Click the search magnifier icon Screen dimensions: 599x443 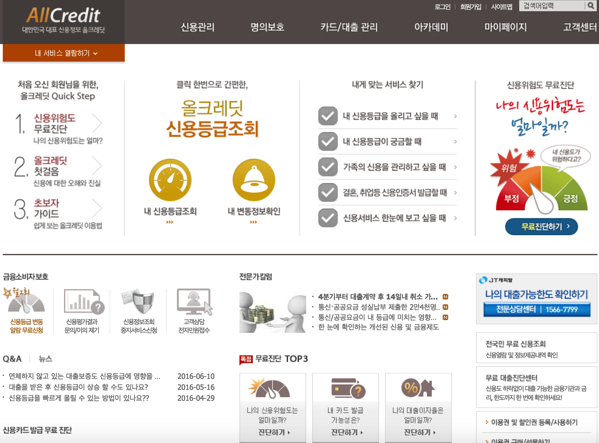pyautogui.click(x=591, y=6)
